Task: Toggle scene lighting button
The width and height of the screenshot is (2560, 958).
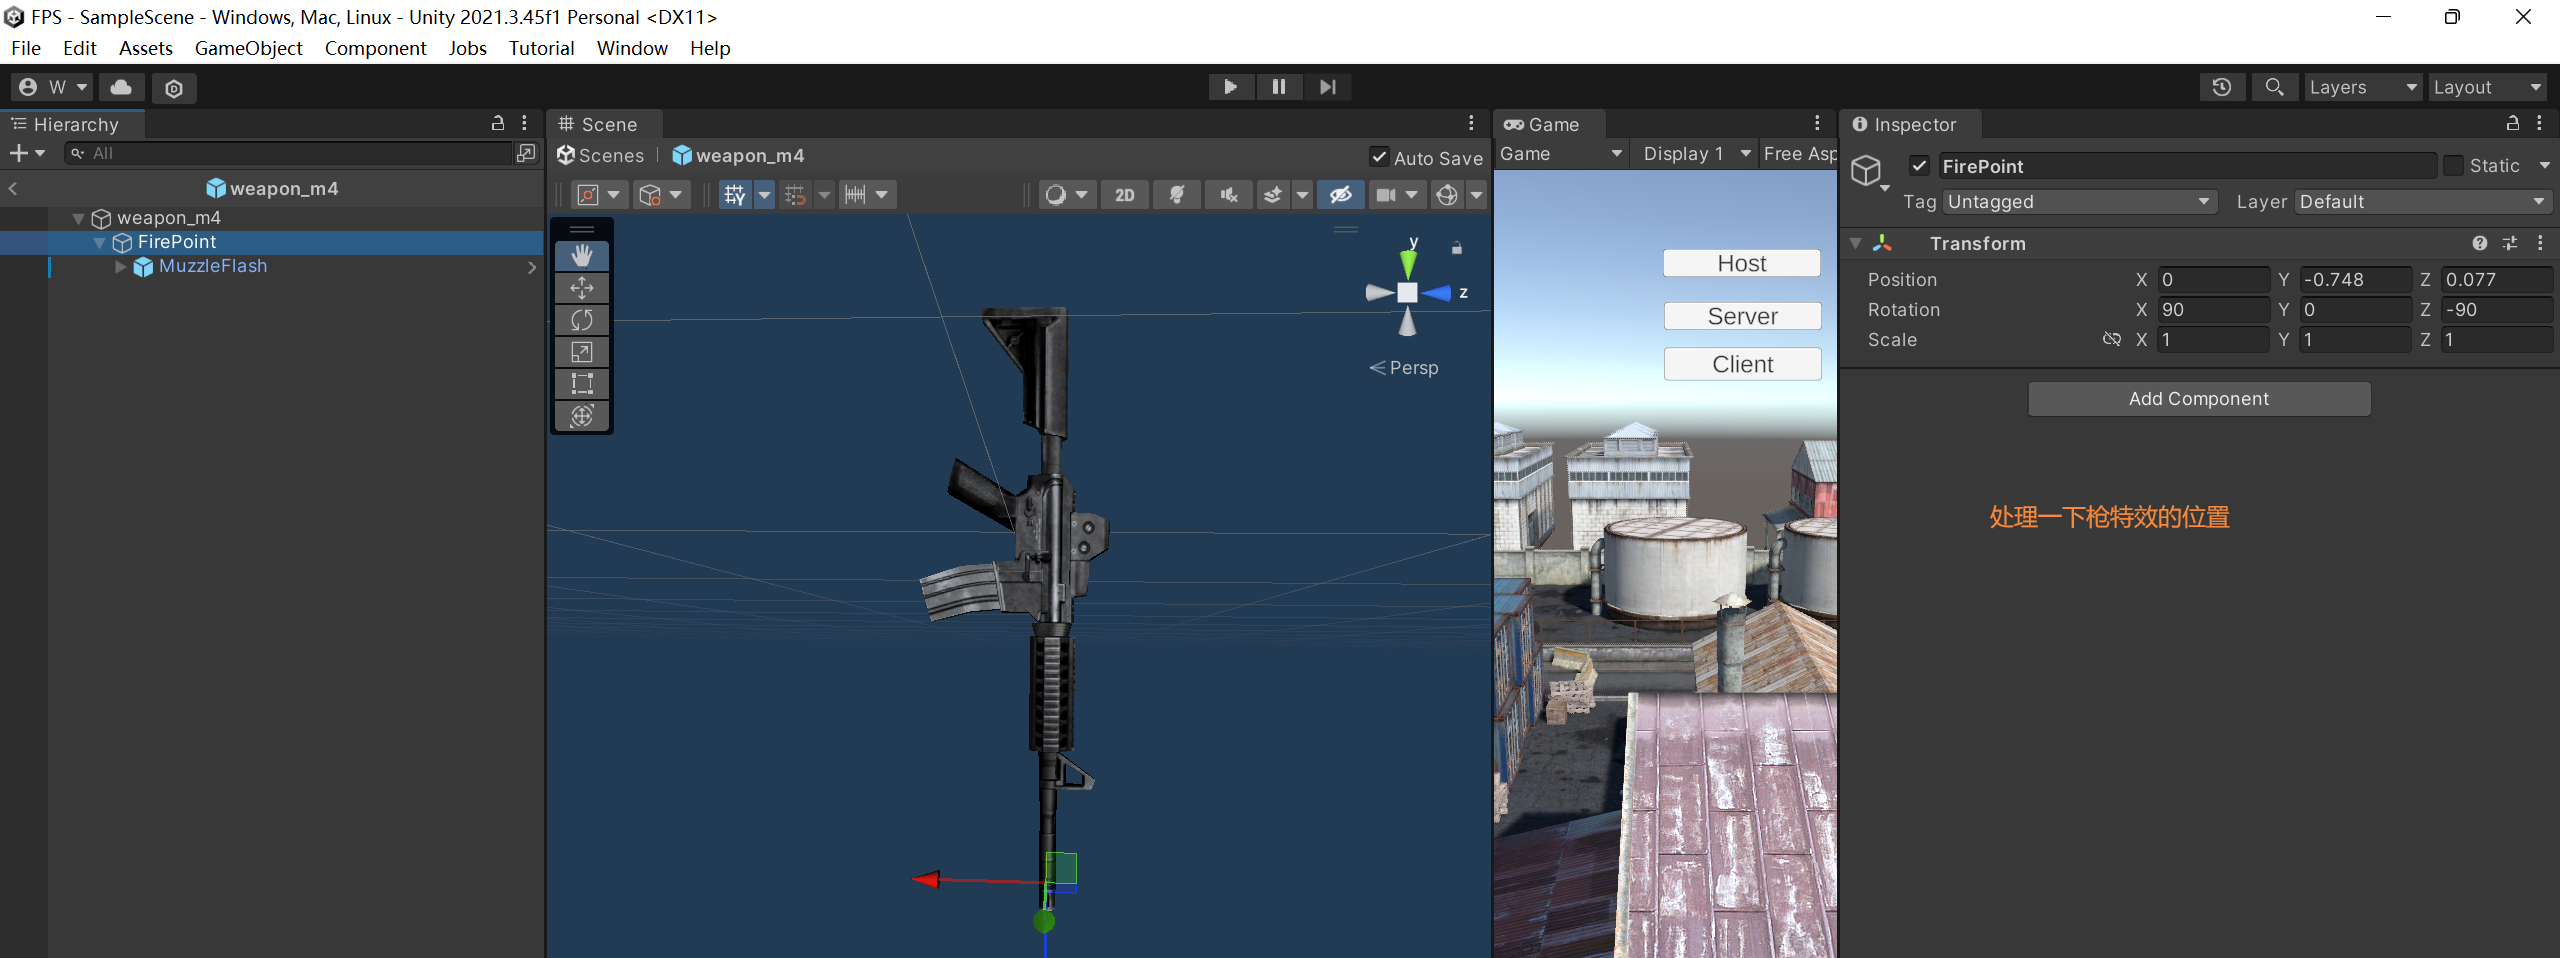Action: [x=1177, y=195]
